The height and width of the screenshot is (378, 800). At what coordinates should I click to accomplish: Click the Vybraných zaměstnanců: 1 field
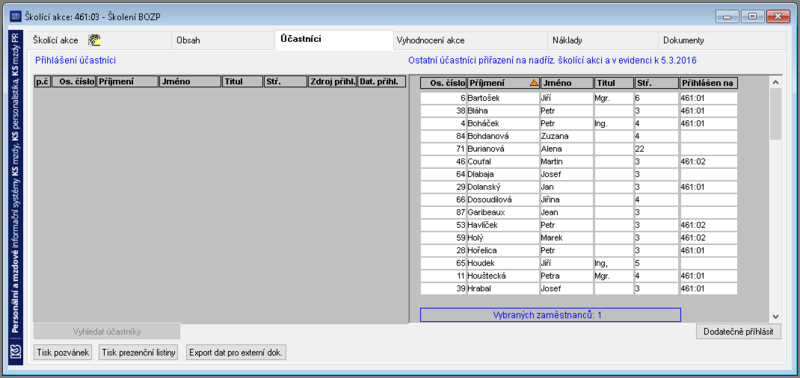point(551,315)
